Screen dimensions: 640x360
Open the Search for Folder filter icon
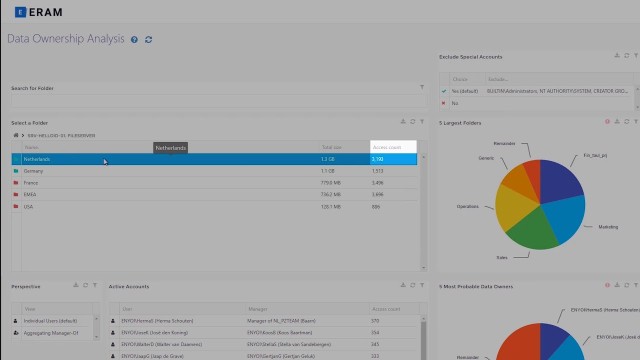tap(422, 87)
